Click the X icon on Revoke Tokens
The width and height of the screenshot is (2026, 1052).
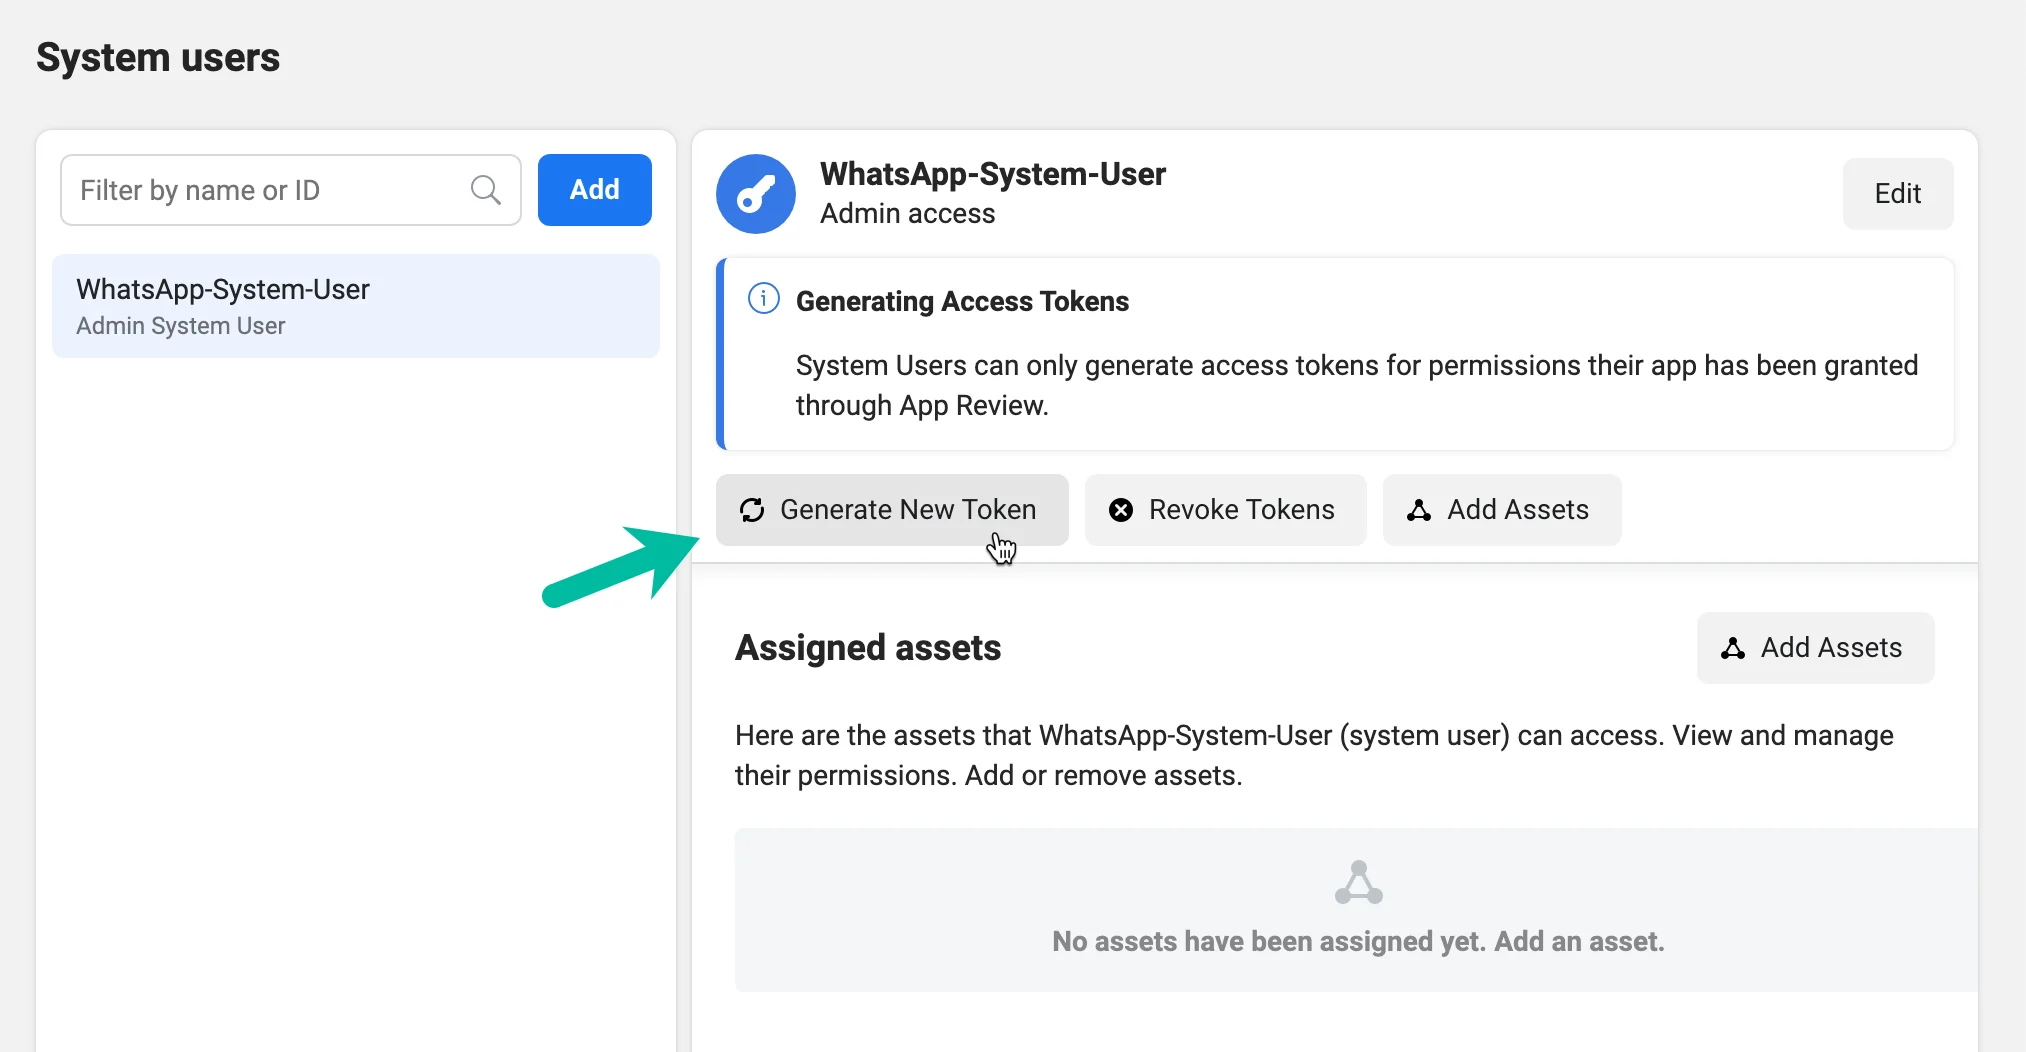click(x=1121, y=510)
